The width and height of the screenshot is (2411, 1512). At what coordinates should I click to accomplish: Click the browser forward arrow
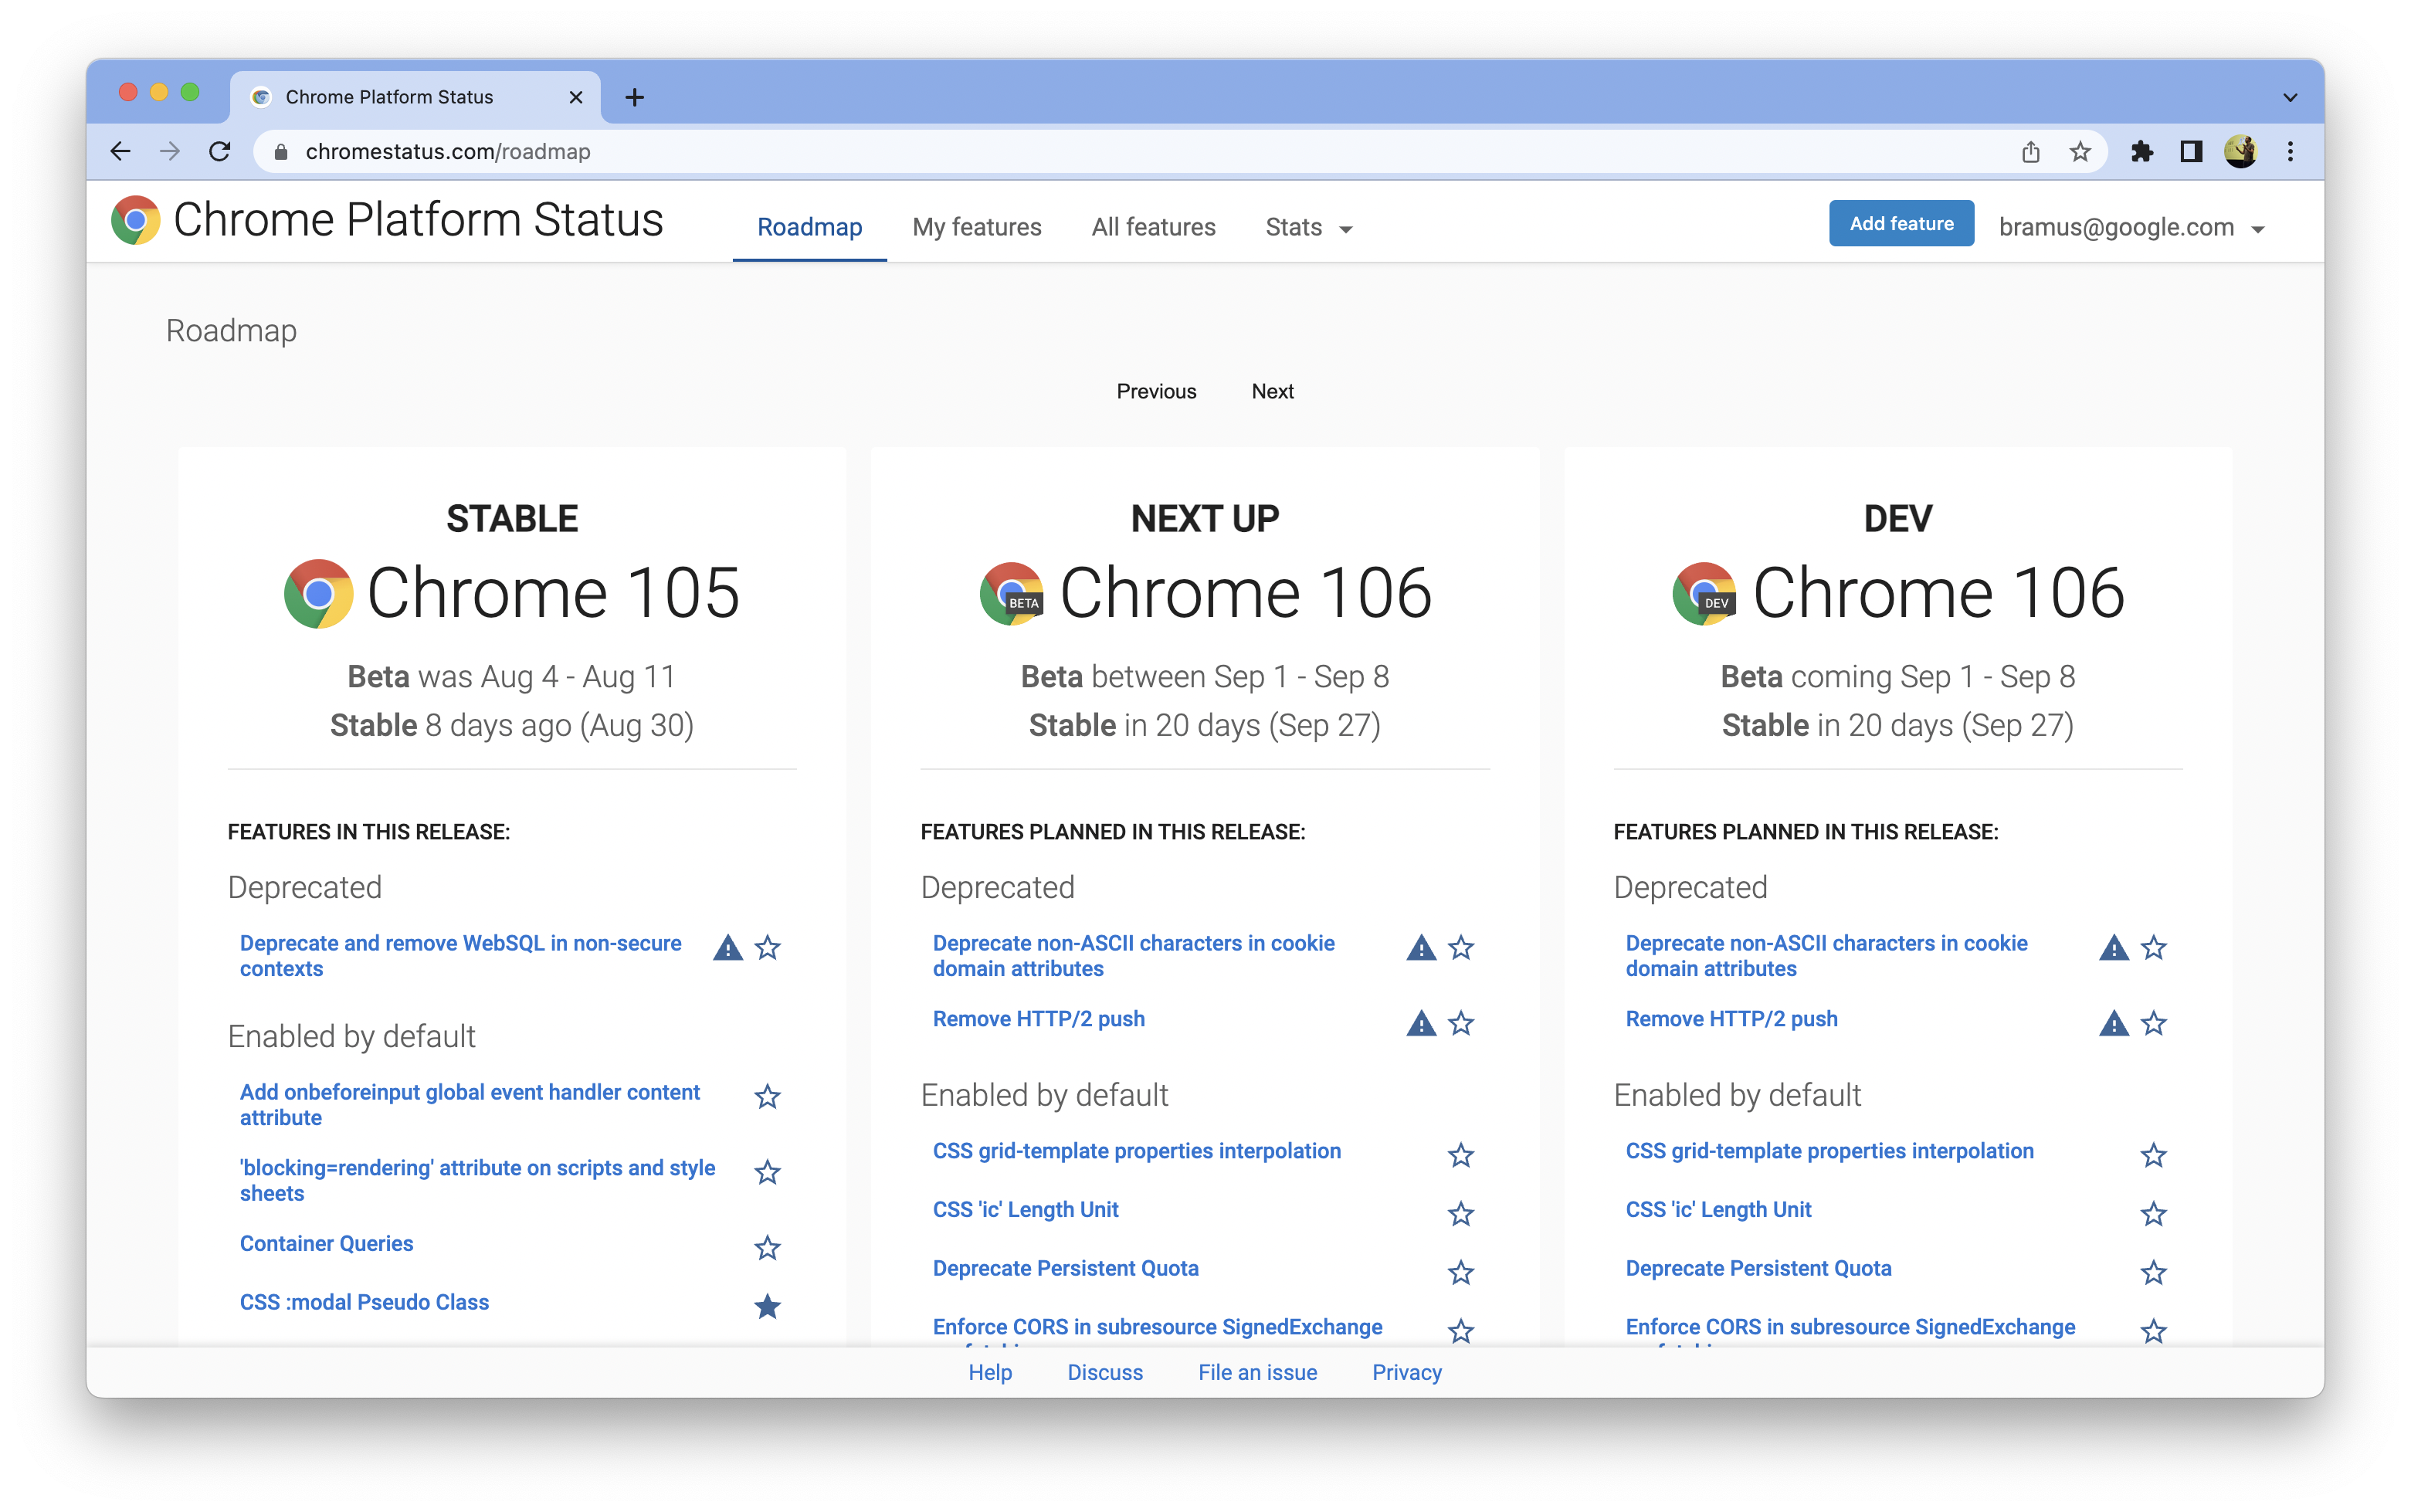pyautogui.click(x=170, y=151)
